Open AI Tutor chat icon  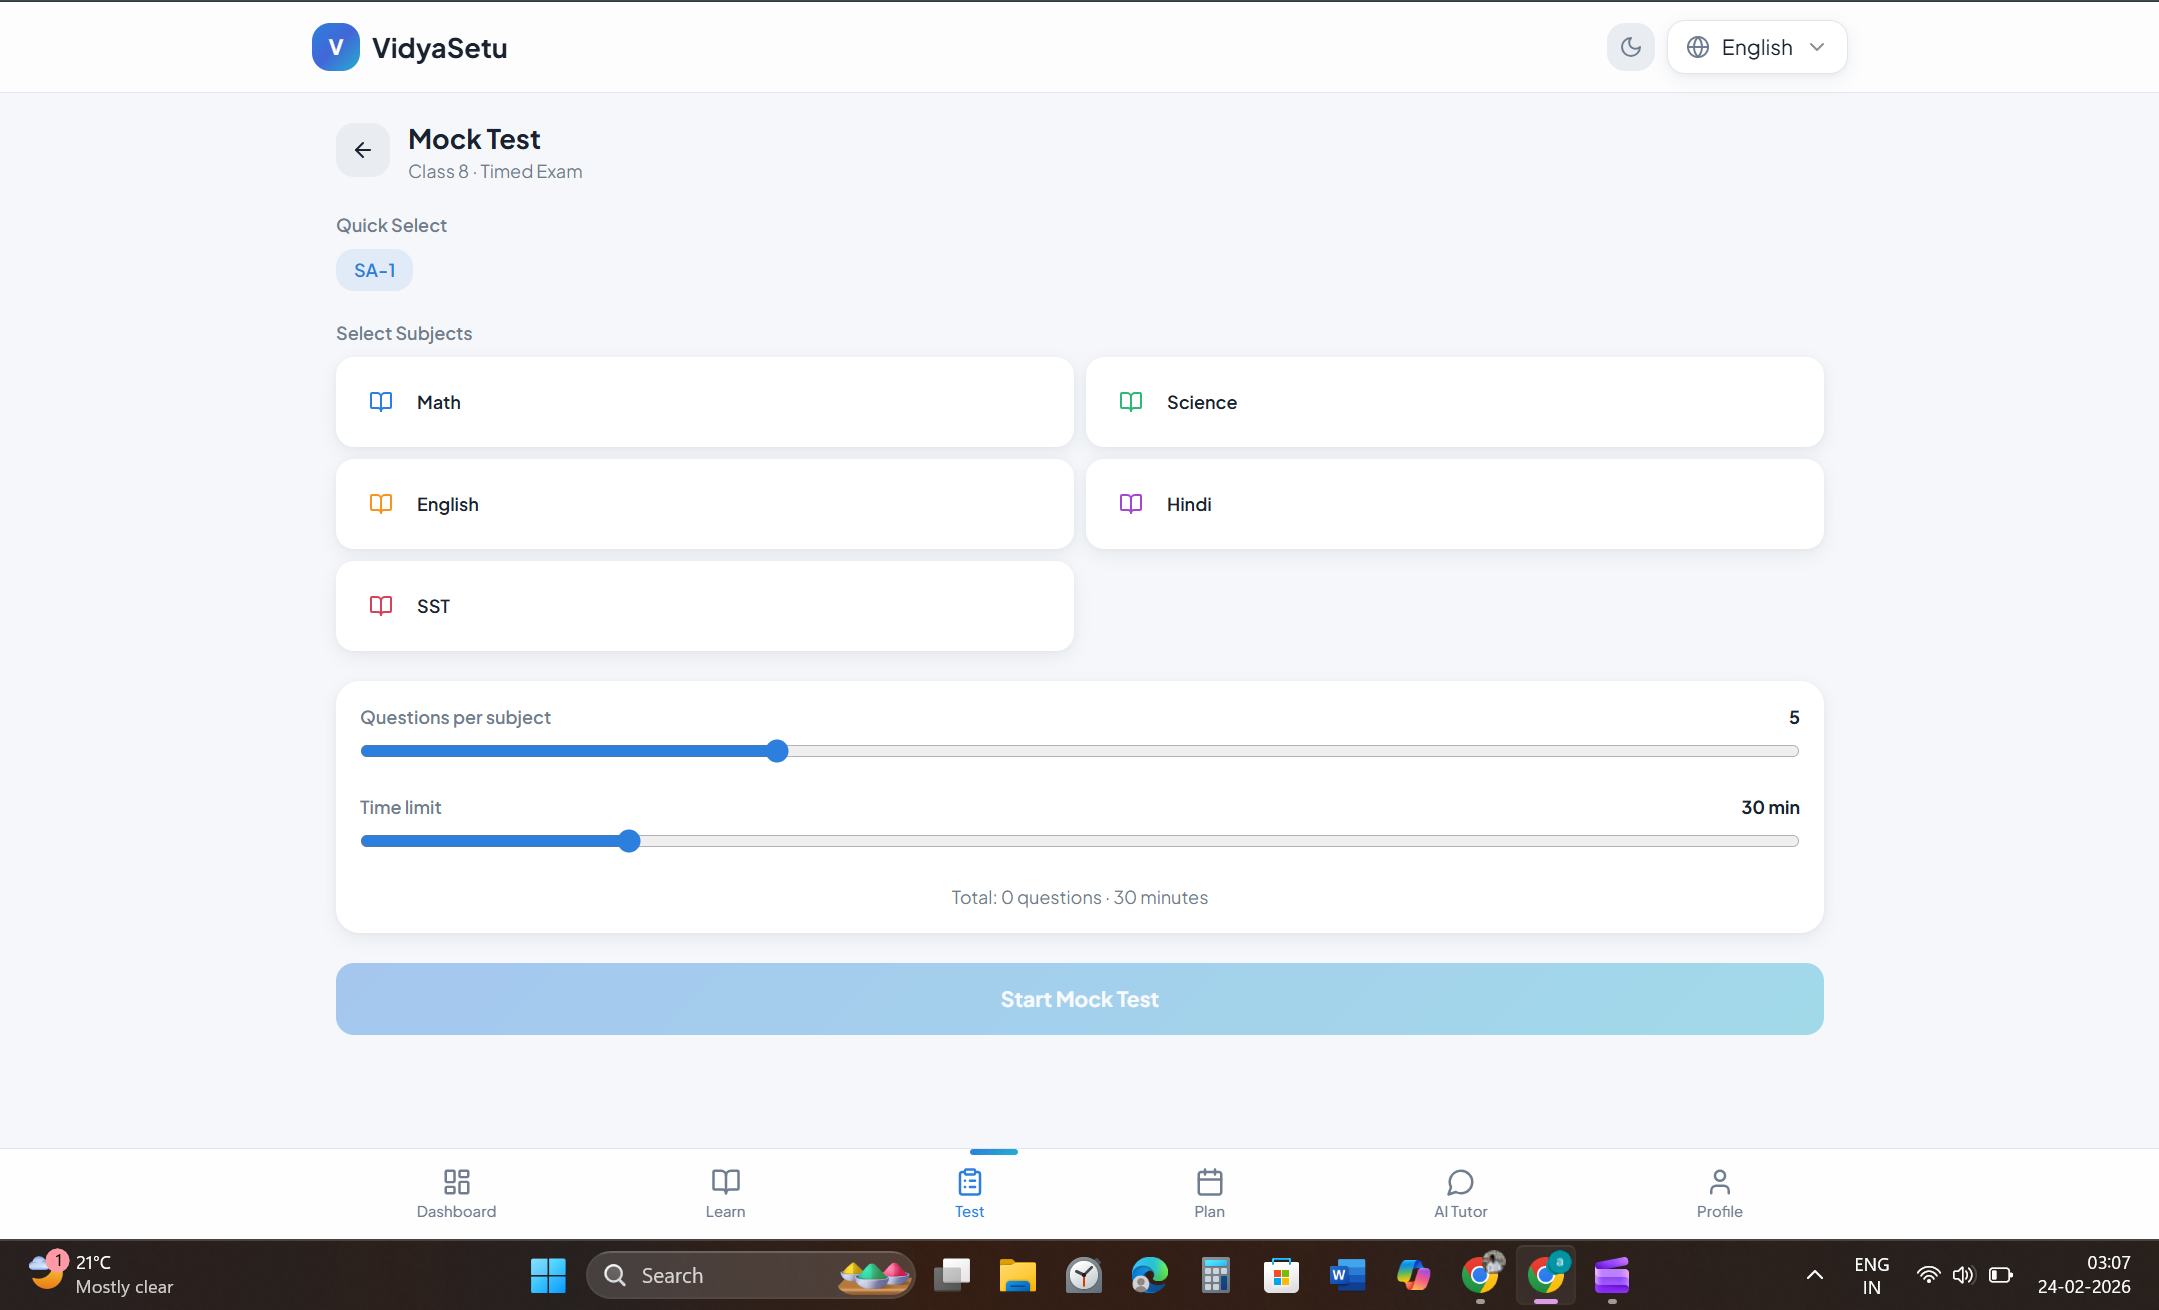pyautogui.click(x=1460, y=1183)
